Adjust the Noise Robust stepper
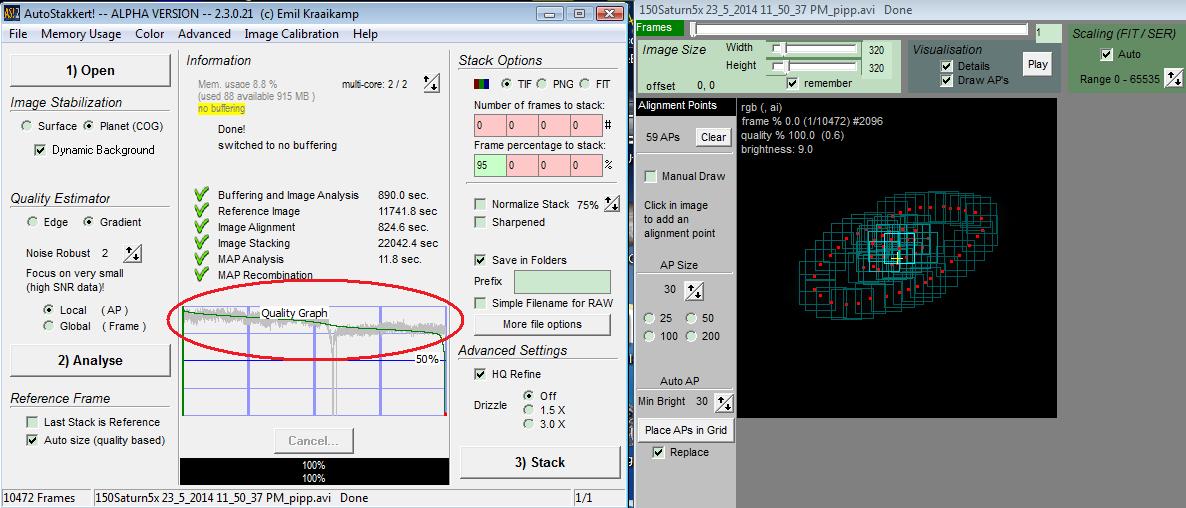 point(132,253)
